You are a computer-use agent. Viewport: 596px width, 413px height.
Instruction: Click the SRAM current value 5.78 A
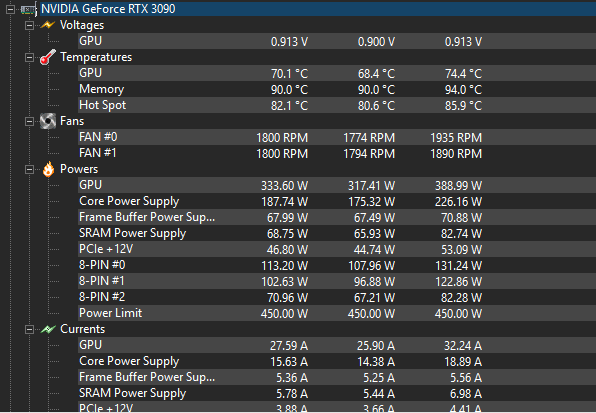(292, 394)
